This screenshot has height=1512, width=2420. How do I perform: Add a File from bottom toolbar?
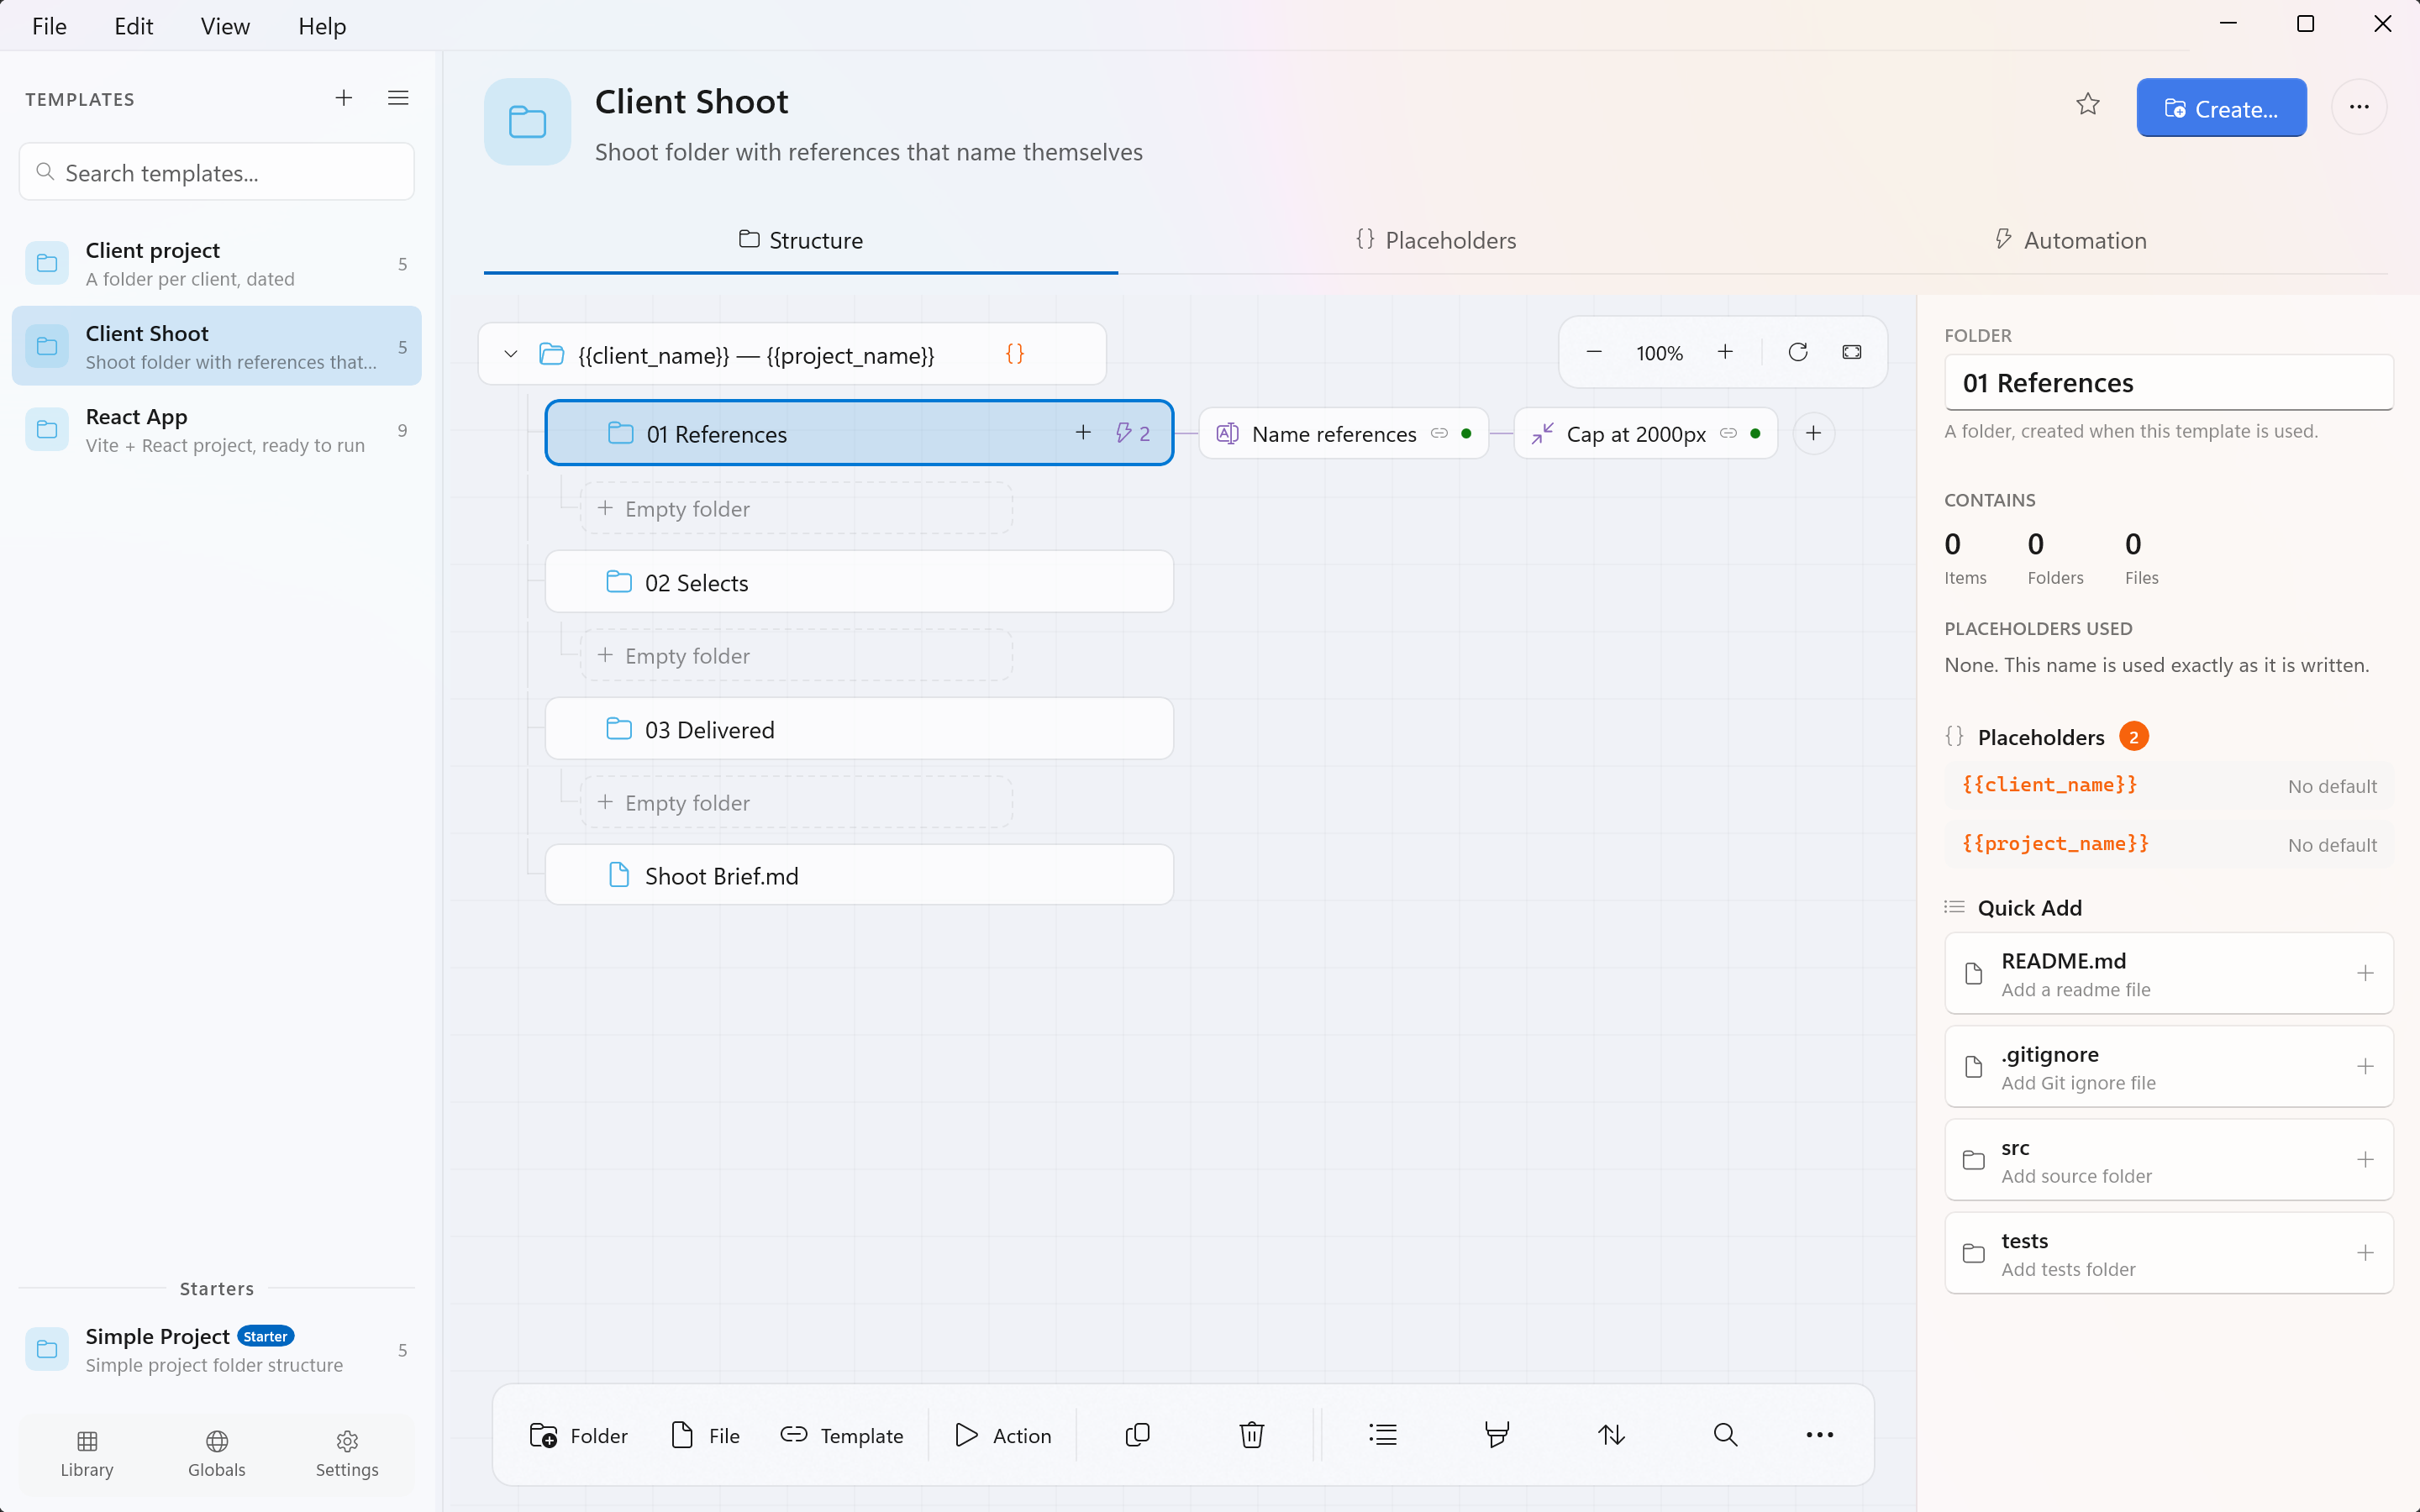point(706,1435)
